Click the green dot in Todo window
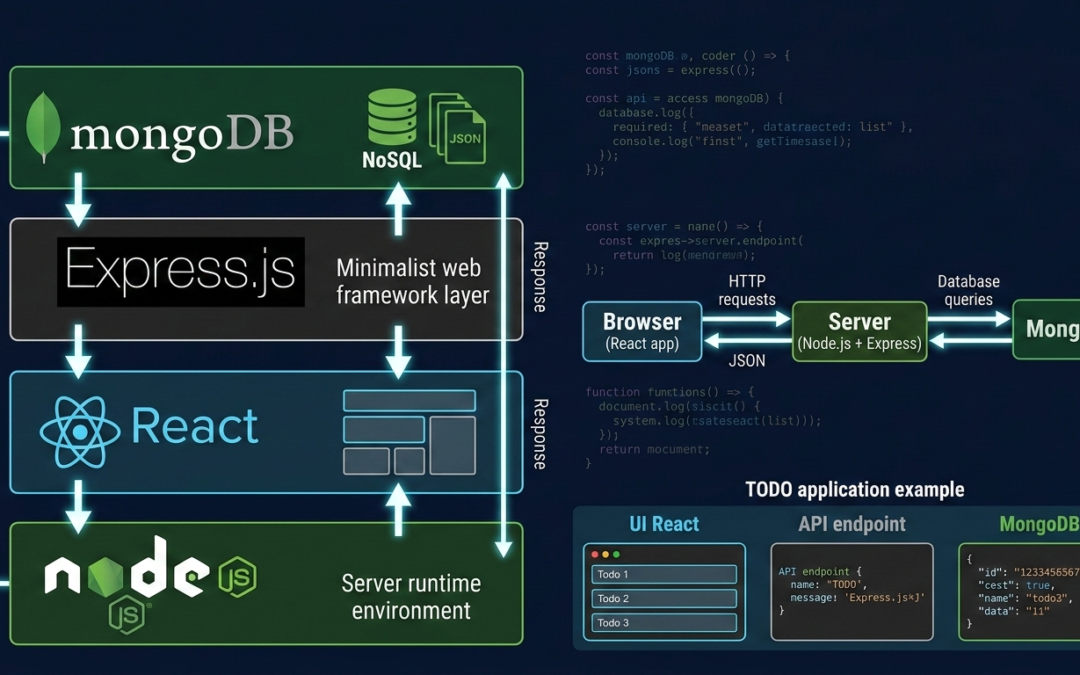Screen dimensions: 1080x675 tap(616, 554)
